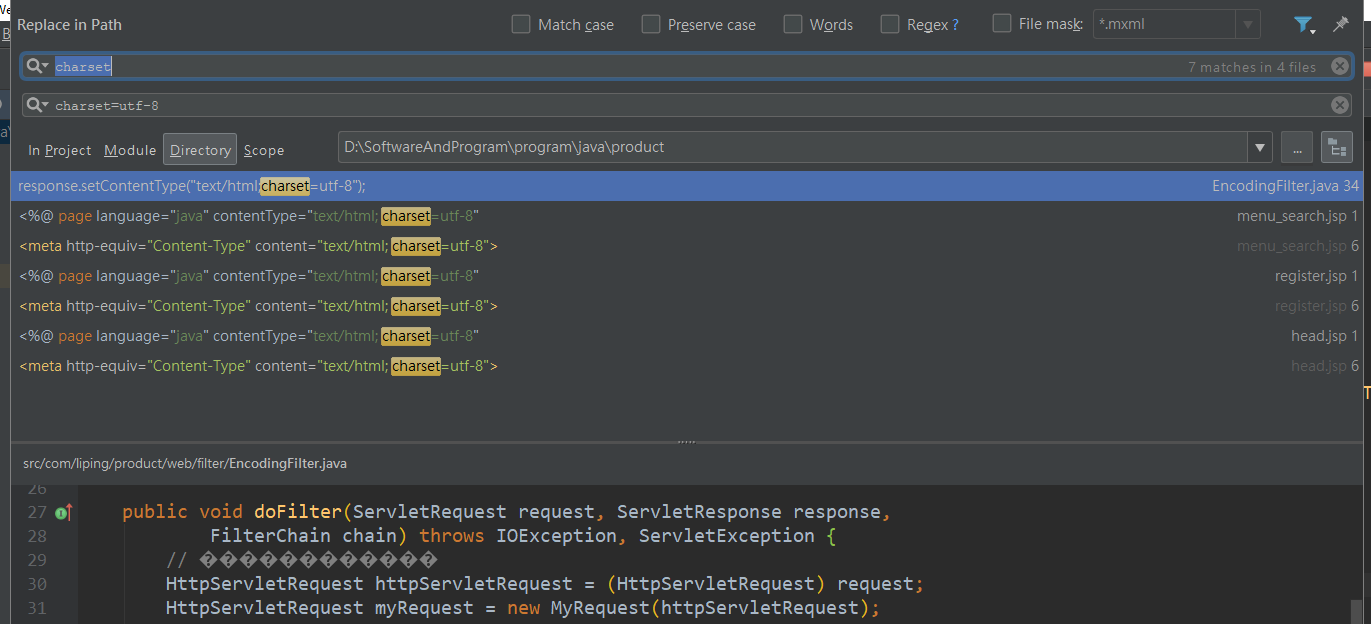Browse for directory with ellipsis button
Screen dimensions: 1371x624
[x=1296, y=148]
